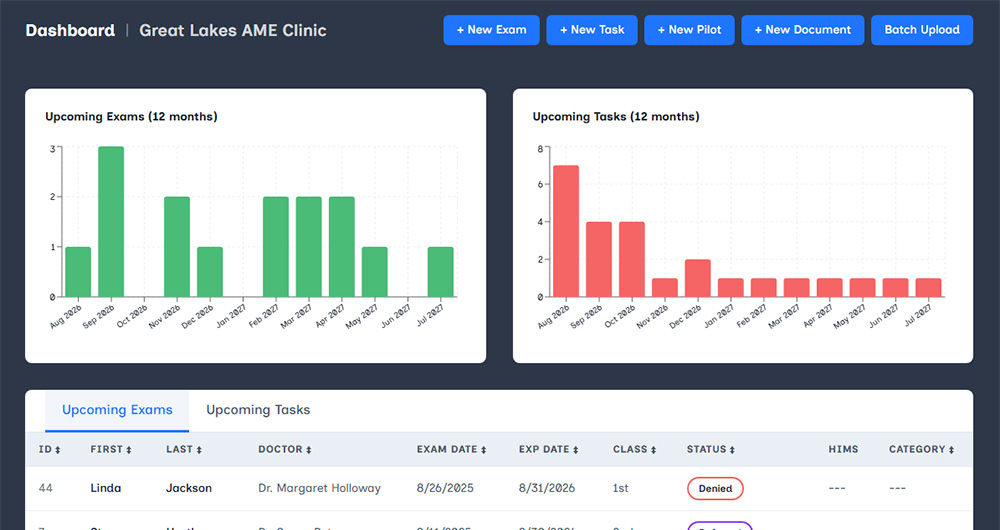Go to the Dashboard title link
The height and width of the screenshot is (530, 1000).
70,30
